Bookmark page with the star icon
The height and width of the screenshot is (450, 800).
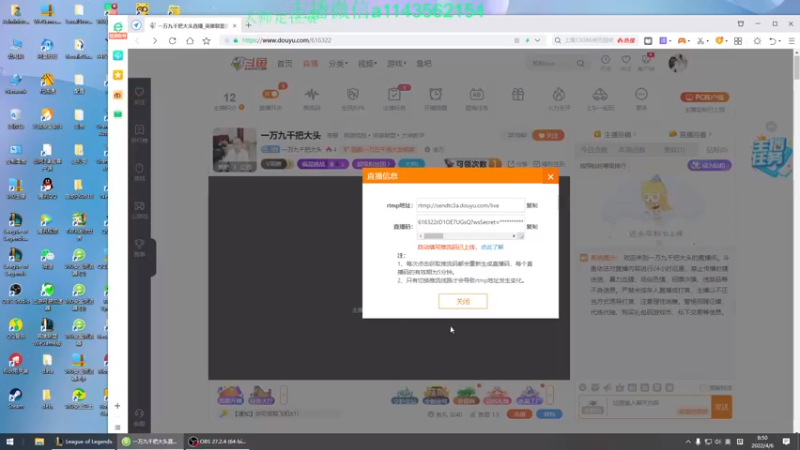coord(207,40)
